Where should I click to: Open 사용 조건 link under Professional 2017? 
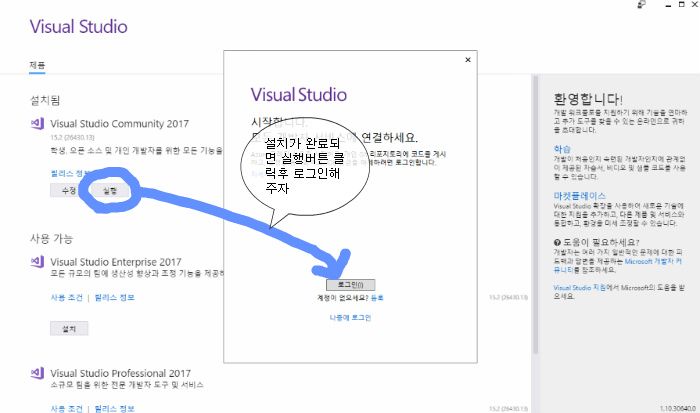pos(67,409)
